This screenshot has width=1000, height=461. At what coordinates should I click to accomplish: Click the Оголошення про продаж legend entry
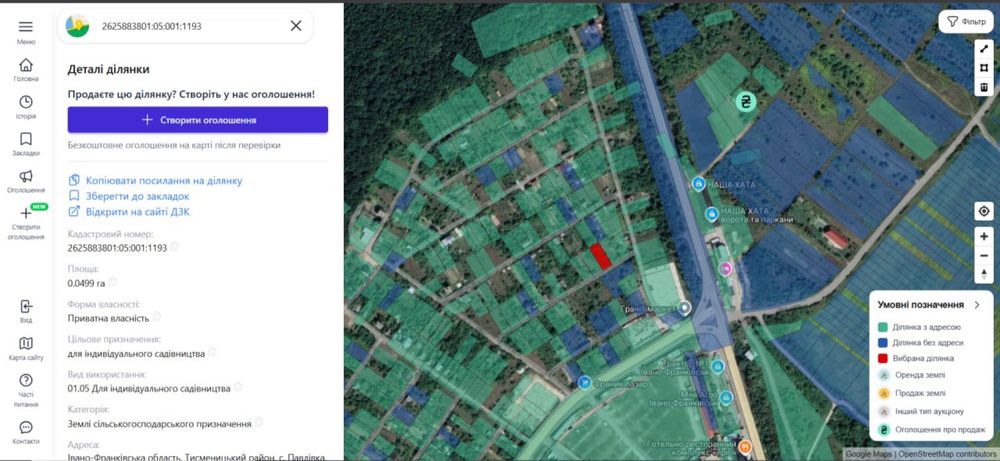[931, 430]
